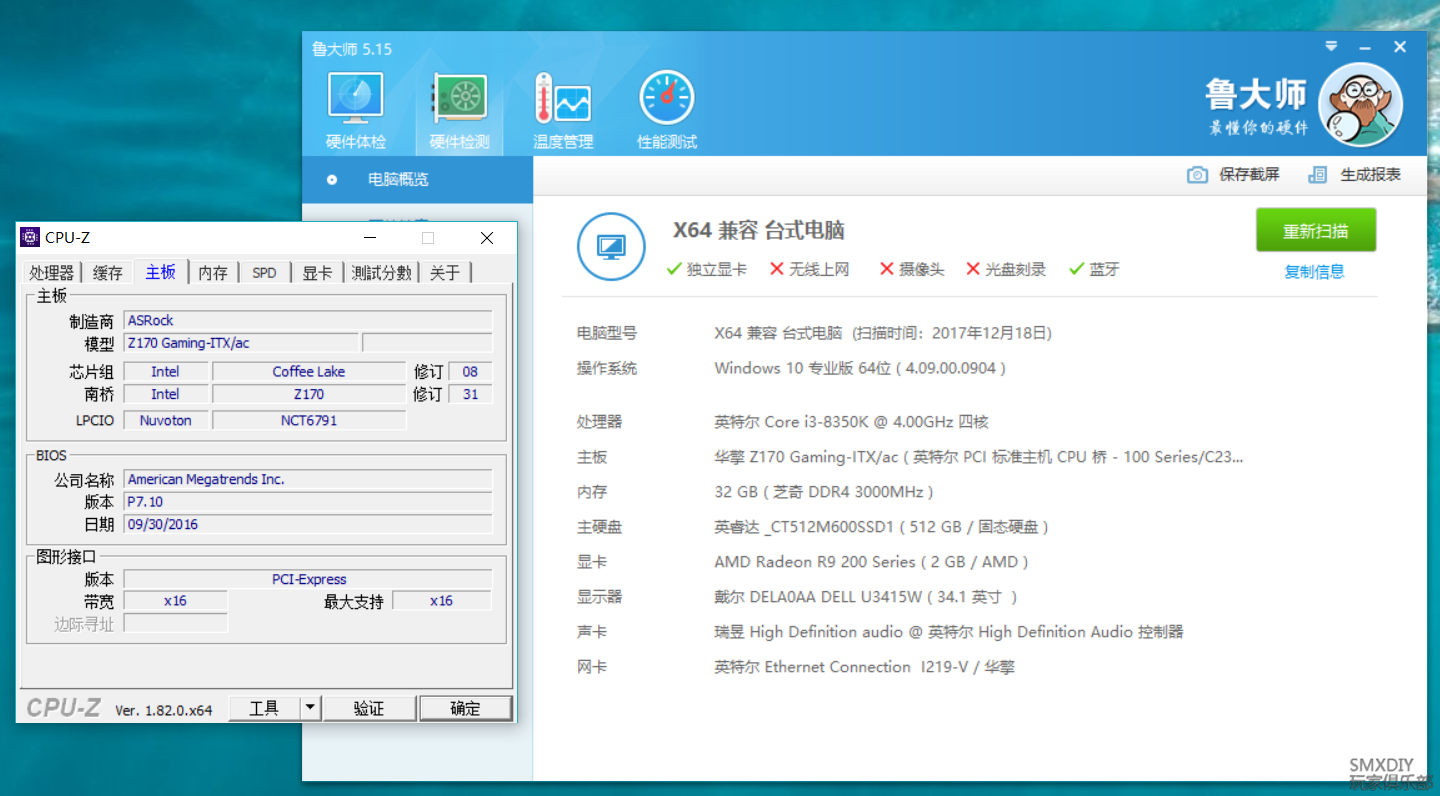Click the green 重新扫描 button
The width and height of the screenshot is (1440, 796).
tap(1316, 230)
